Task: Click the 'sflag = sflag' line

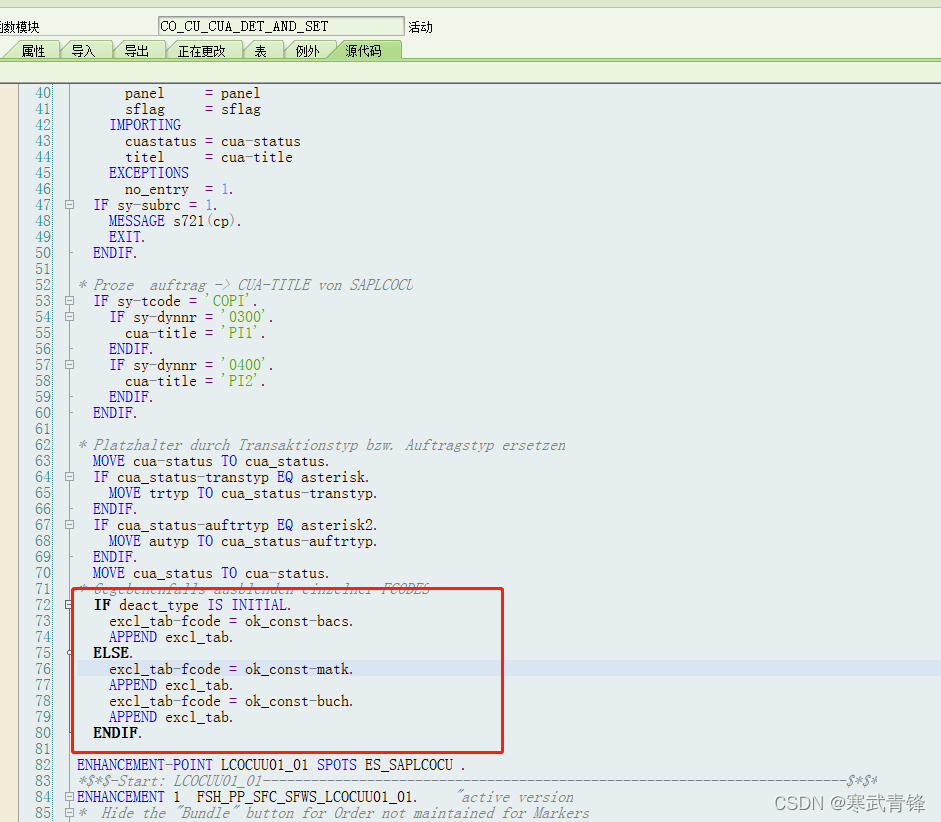Action: click(x=193, y=109)
